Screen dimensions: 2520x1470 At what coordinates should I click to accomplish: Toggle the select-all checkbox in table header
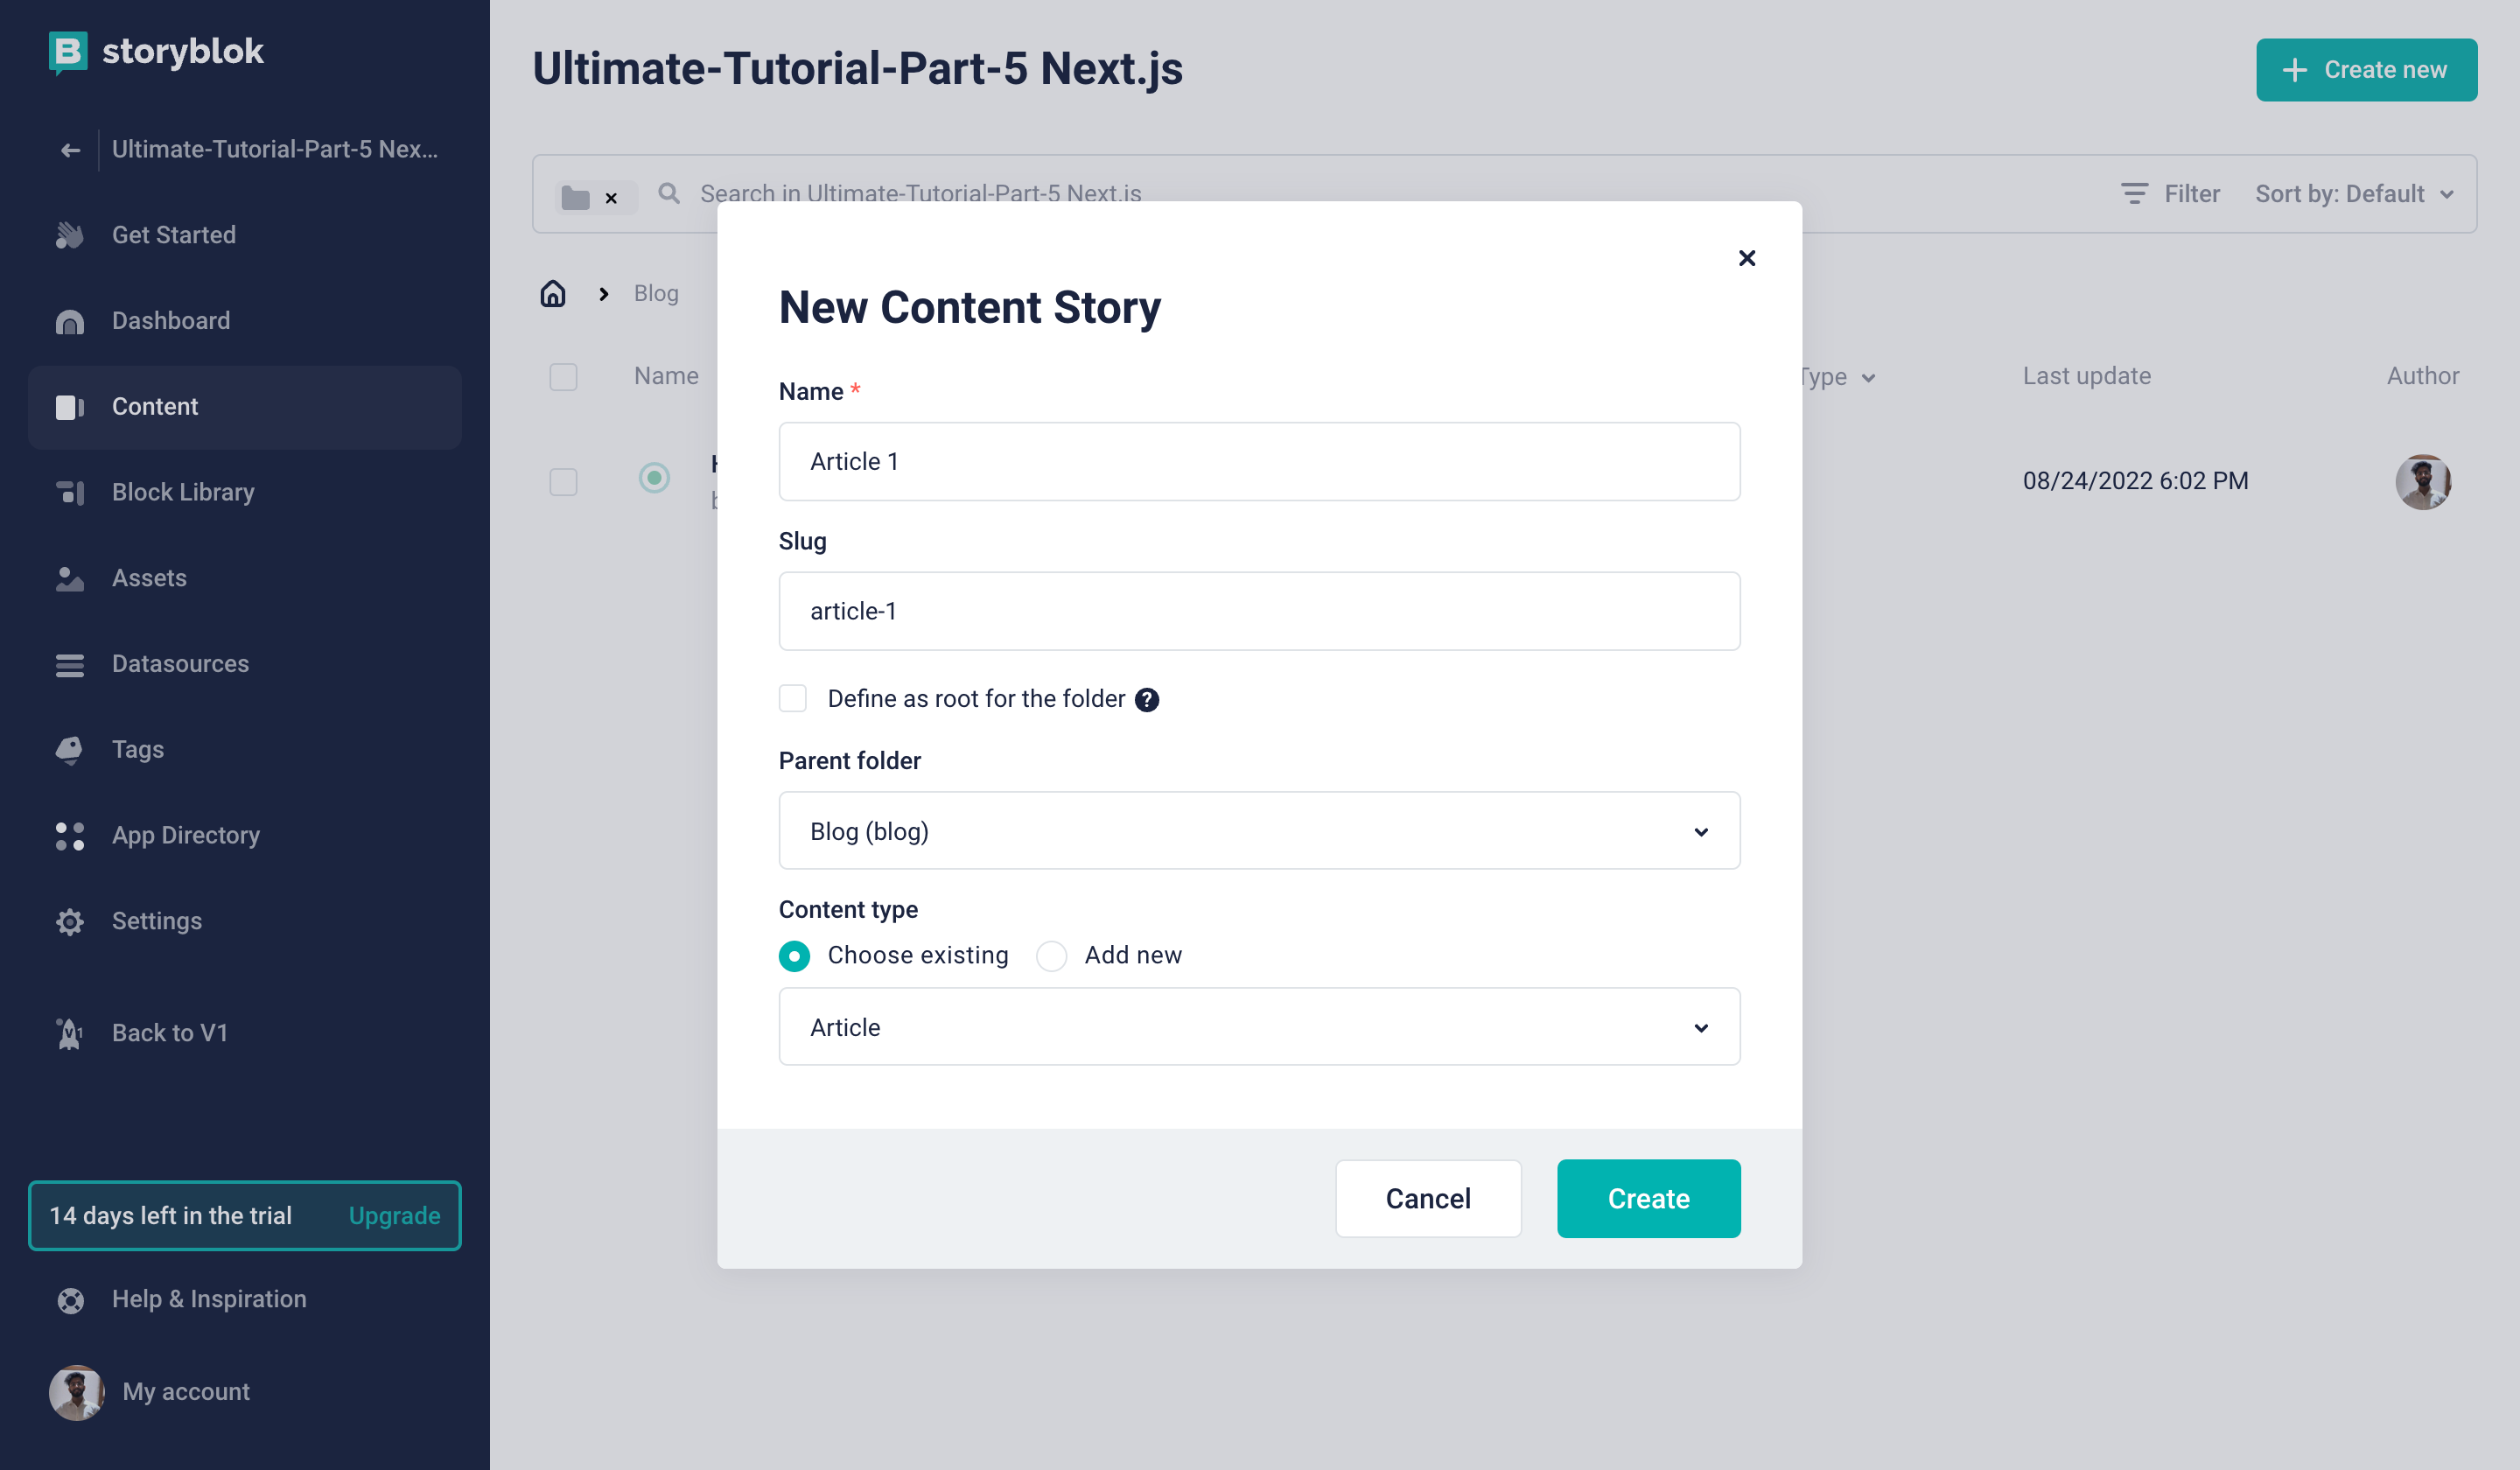click(x=564, y=377)
